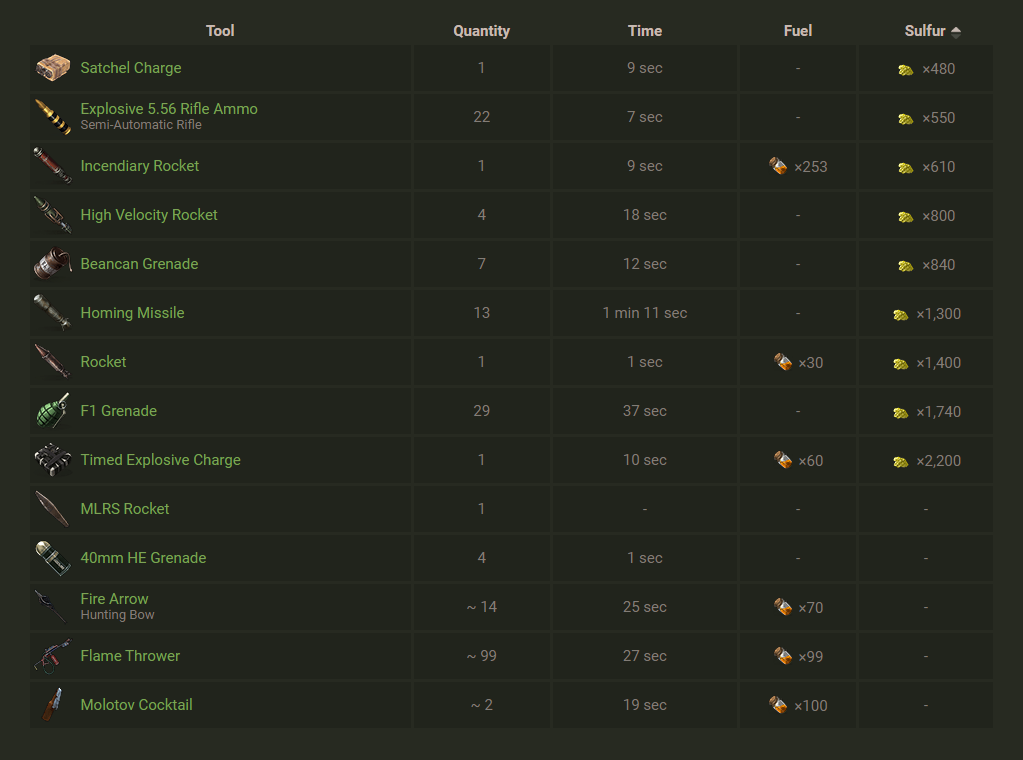Open the Homing Missile link
Viewport: 1023px width, 760px height.
click(132, 313)
